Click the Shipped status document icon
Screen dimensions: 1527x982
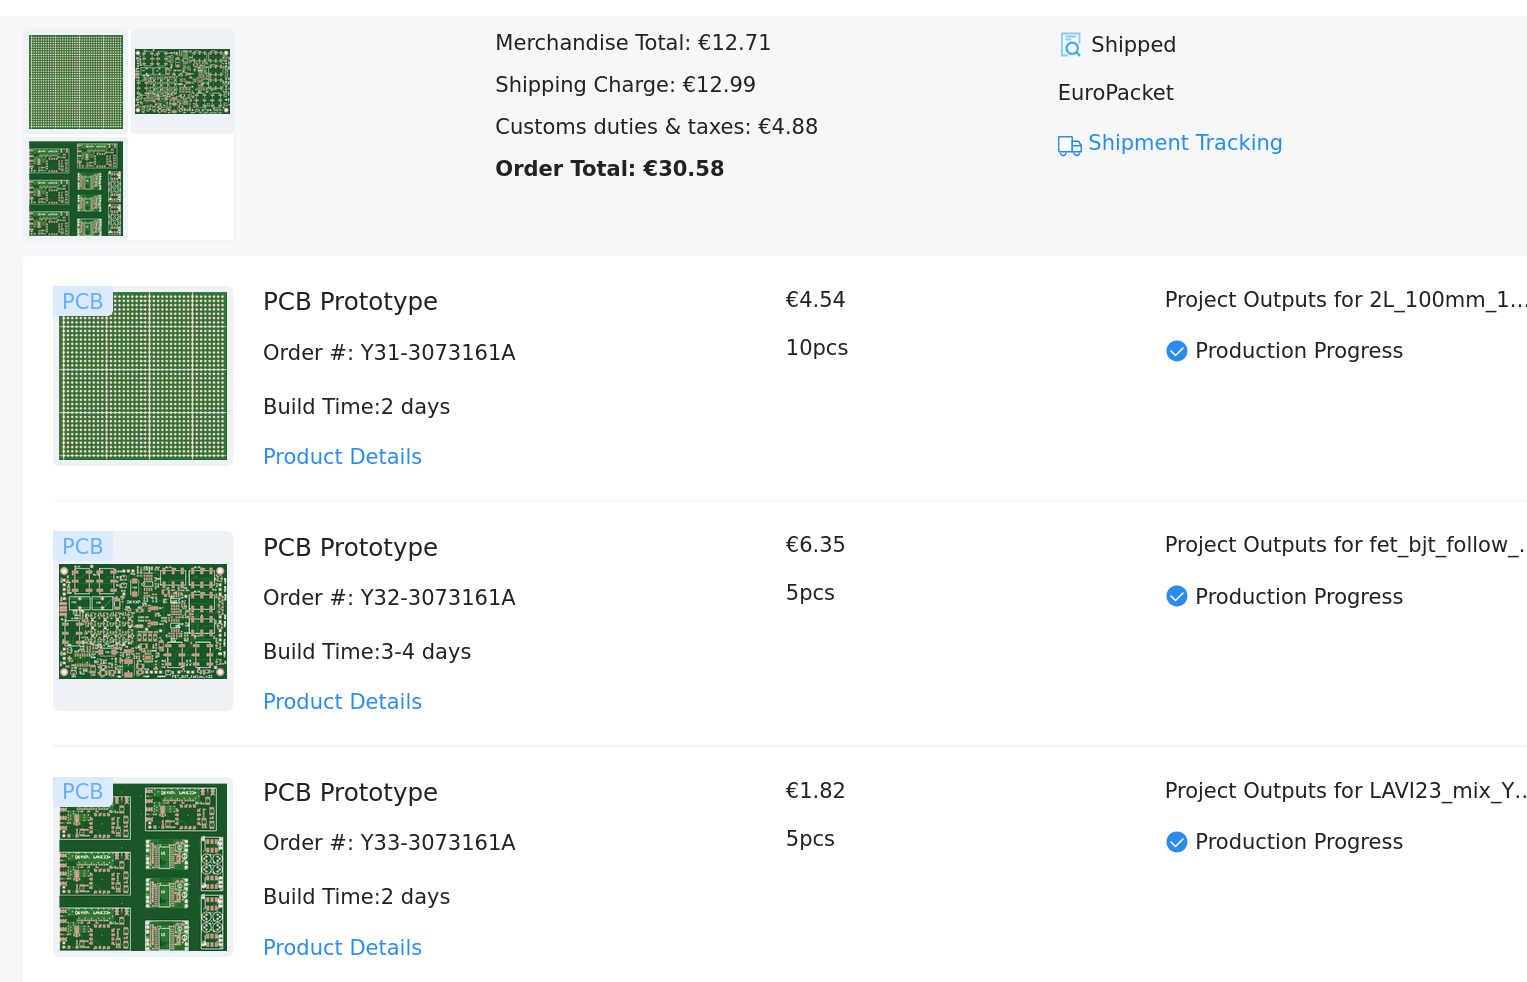(x=1070, y=45)
